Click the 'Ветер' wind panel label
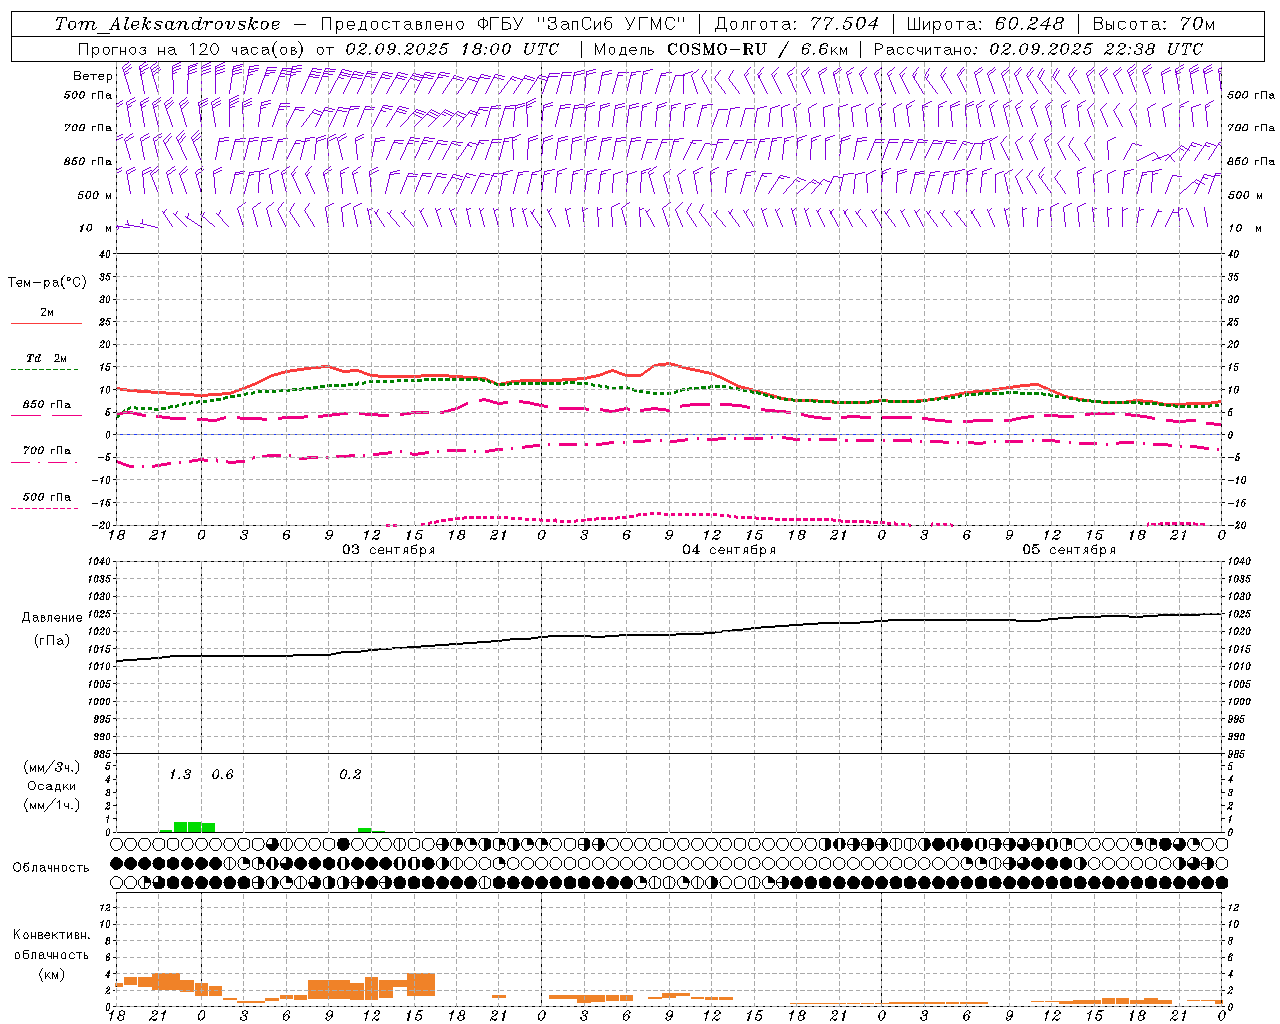The height and width of the screenshot is (1024, 1280). [x=93, y=76]
